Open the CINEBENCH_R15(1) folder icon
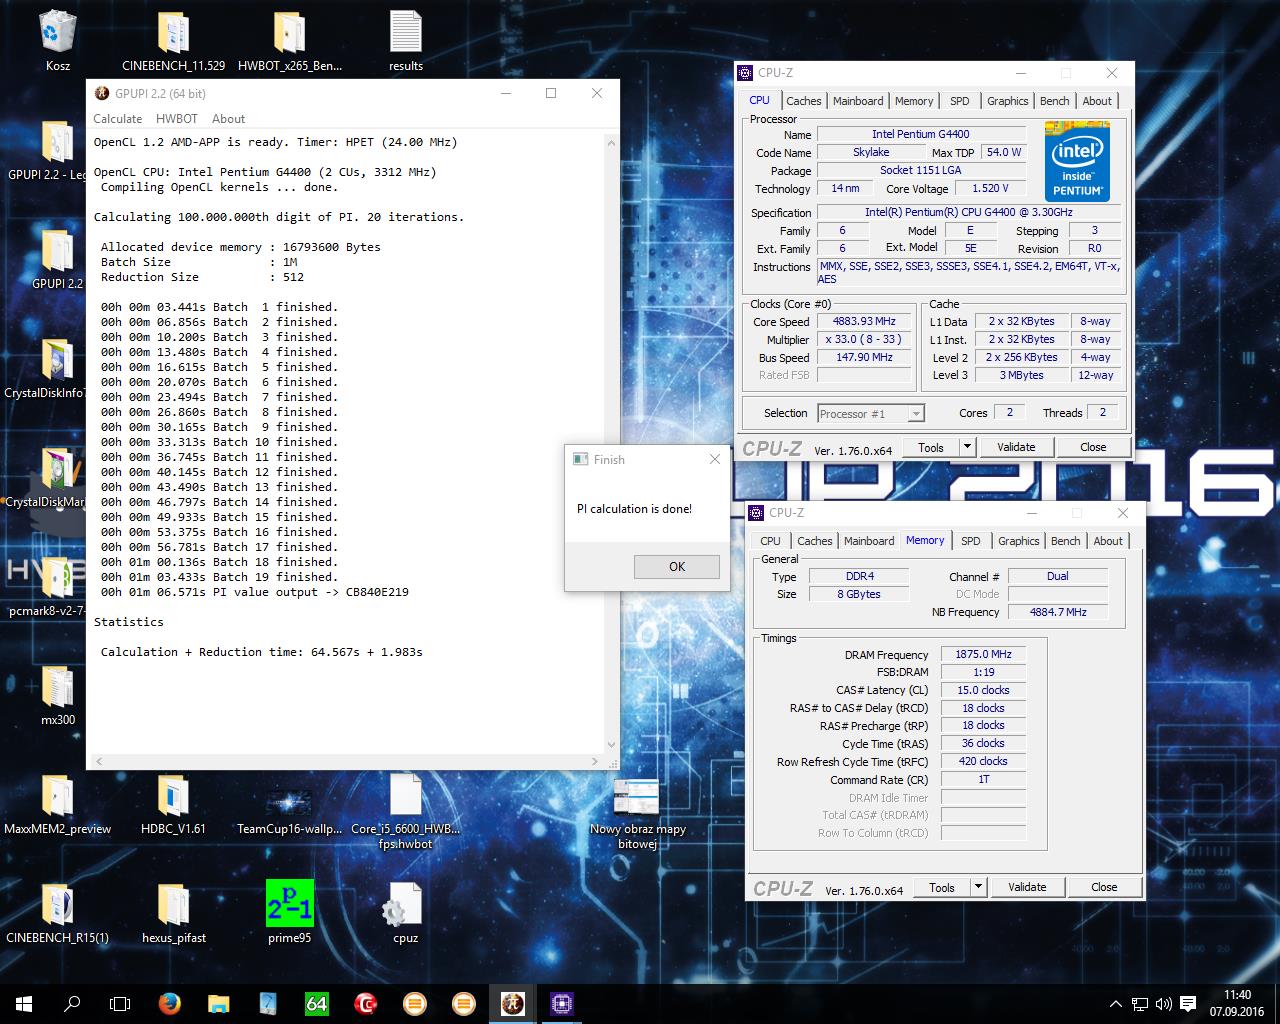The width and height of the screenshot is (1280, 1024). coord(57,913)
